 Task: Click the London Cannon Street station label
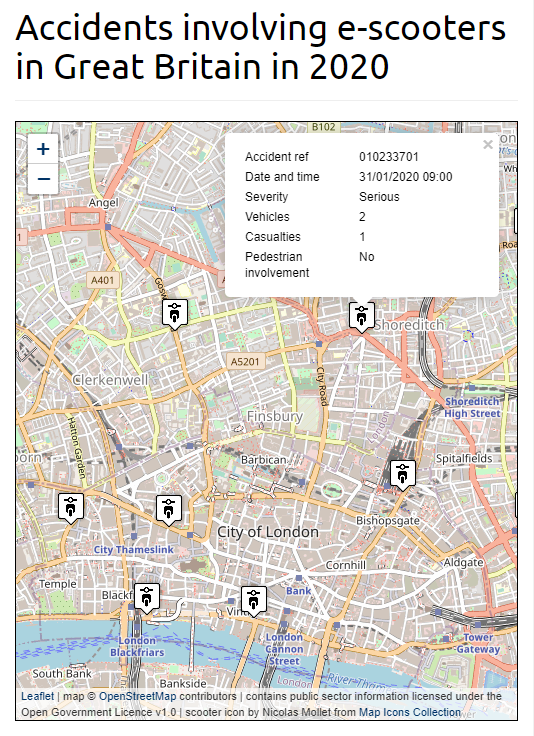(284, 649)
